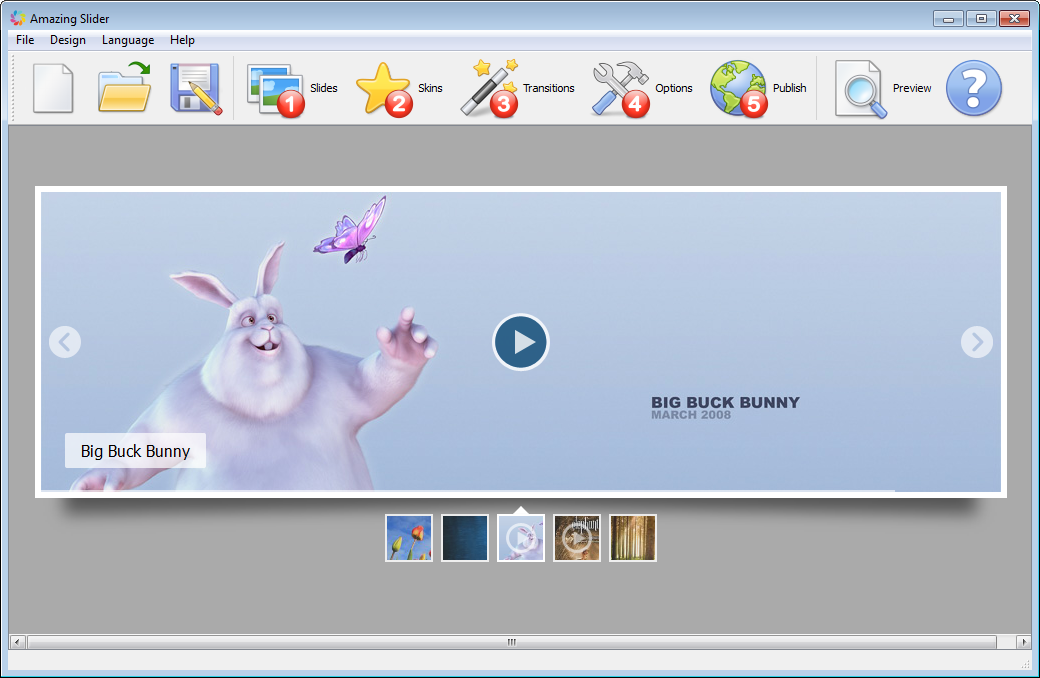Image resolution: width=1040 pixels, height=678 pixels.
Task: Maximize the Amazing Slider window
Action: pos(981,19)
